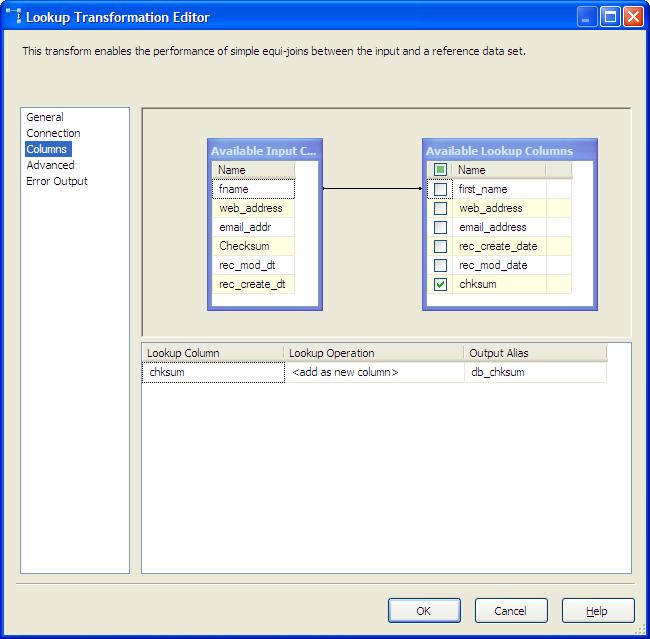Switch to the Connection page

click(x=53, y=133)
